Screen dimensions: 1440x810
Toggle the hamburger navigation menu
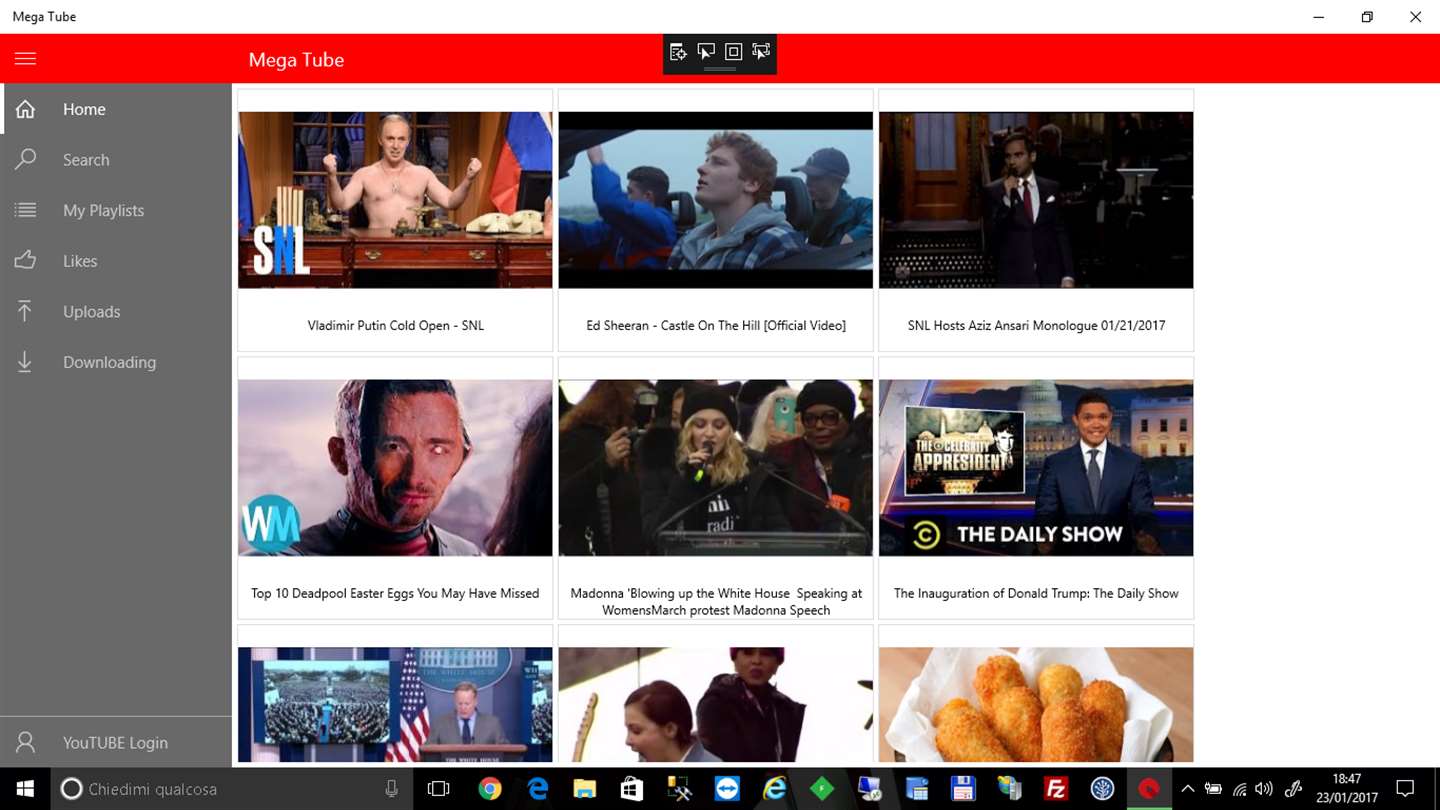pos(25,59)
